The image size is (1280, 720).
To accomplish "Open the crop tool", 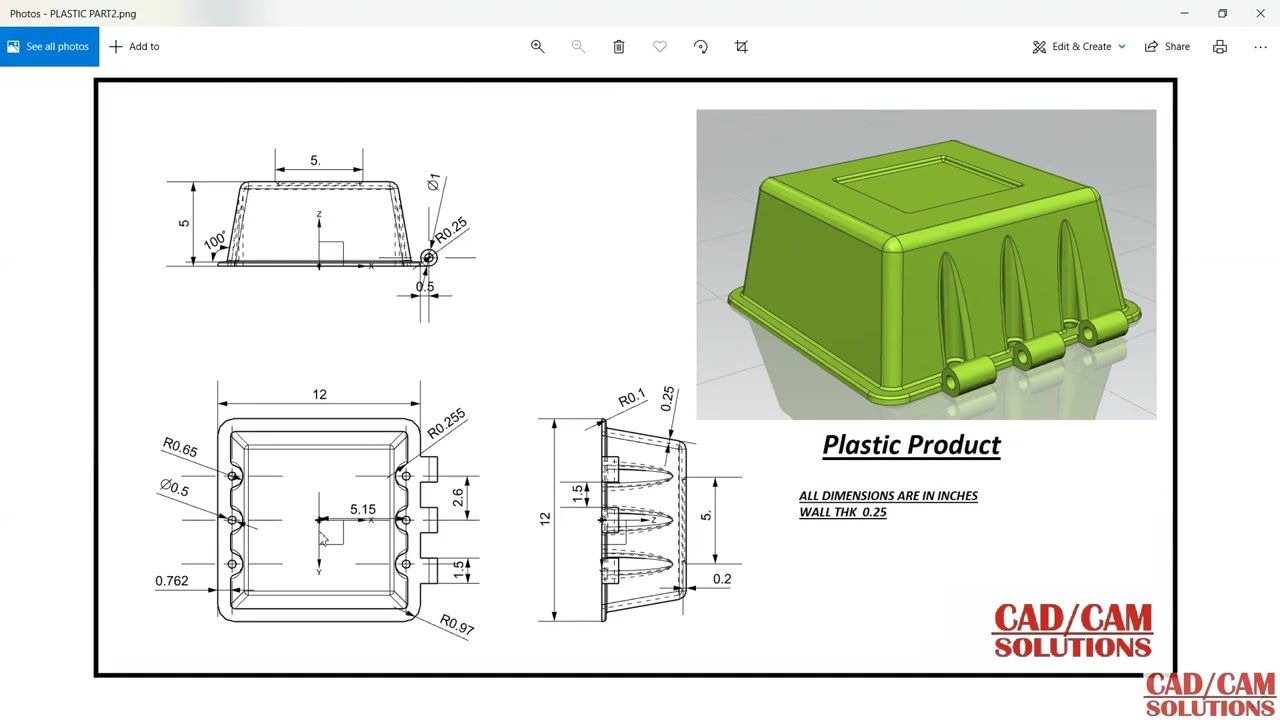I will pyautogui.click(x=741, y=46).
